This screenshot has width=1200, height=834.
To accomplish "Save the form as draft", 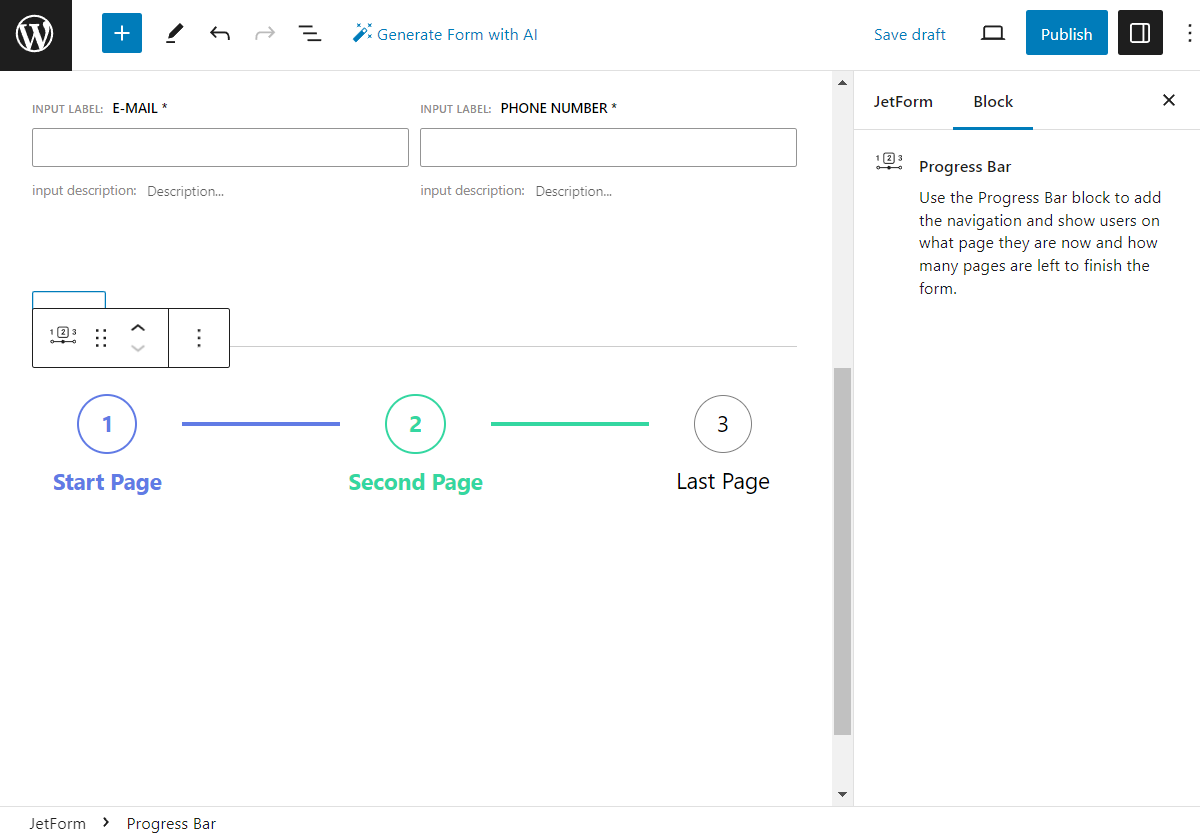I will [x=909, y=34].
